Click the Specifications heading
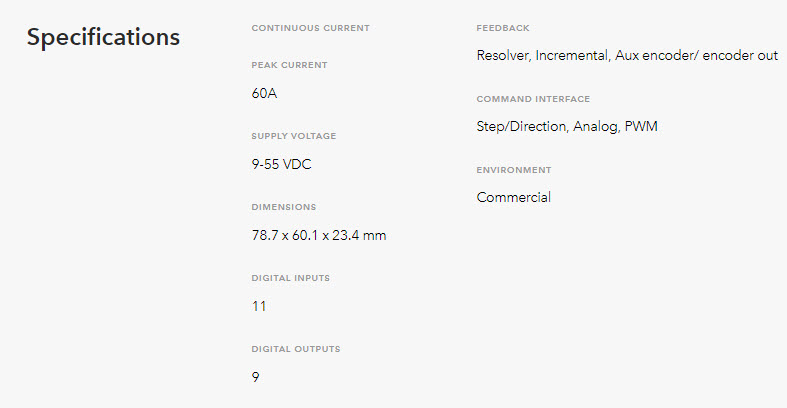 click(x=103, y=38)
